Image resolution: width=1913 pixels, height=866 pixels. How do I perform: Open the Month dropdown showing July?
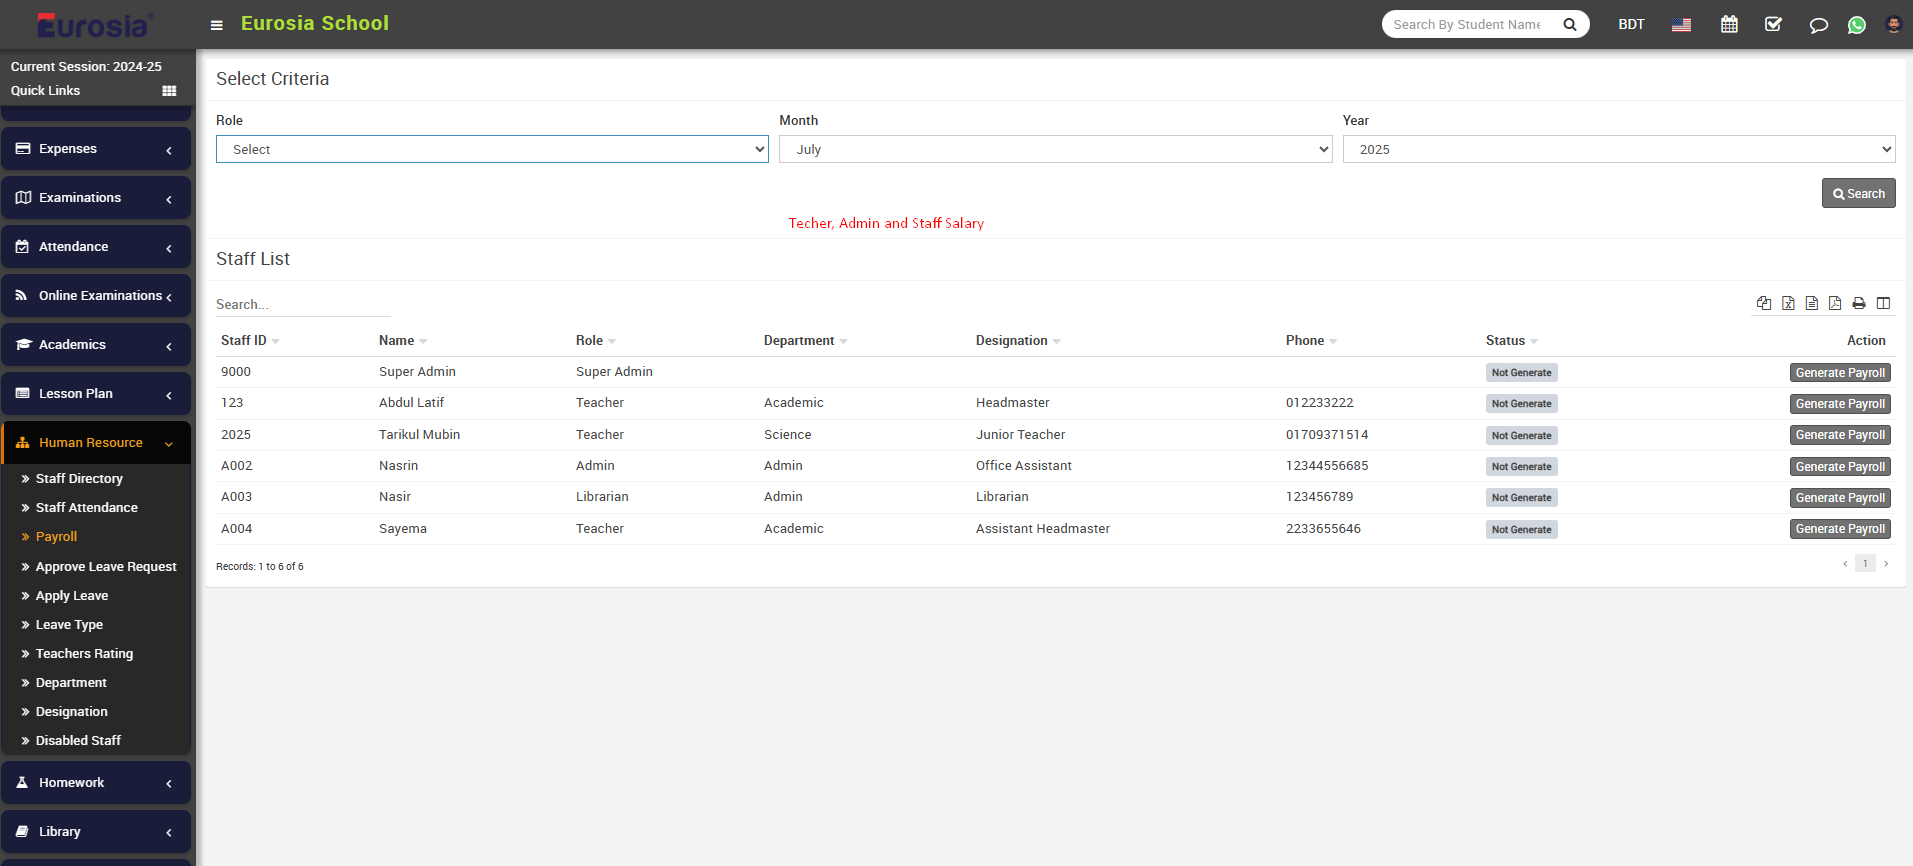pos(1055,149)
